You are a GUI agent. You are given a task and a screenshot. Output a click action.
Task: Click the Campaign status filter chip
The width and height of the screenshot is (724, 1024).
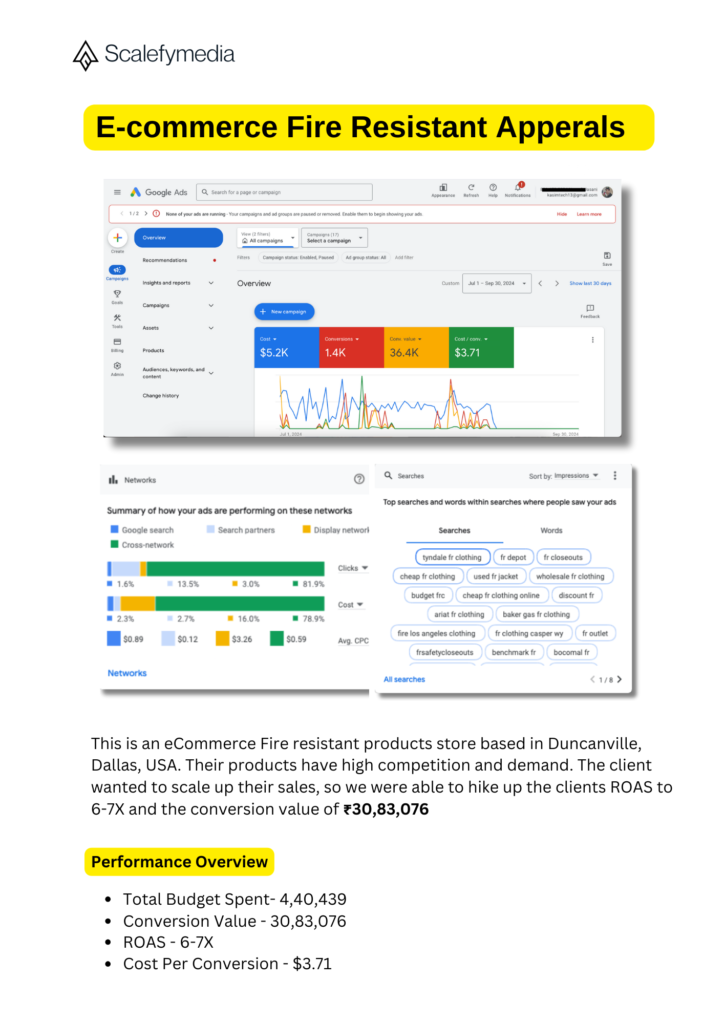click(298, 257)
